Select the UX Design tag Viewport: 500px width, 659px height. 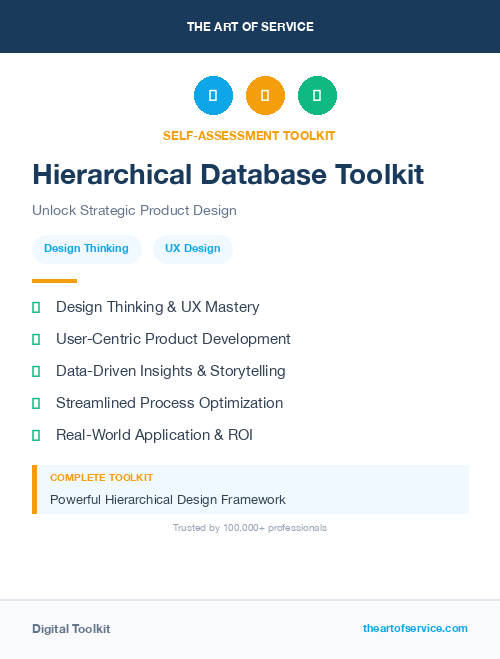pos(192,249)
